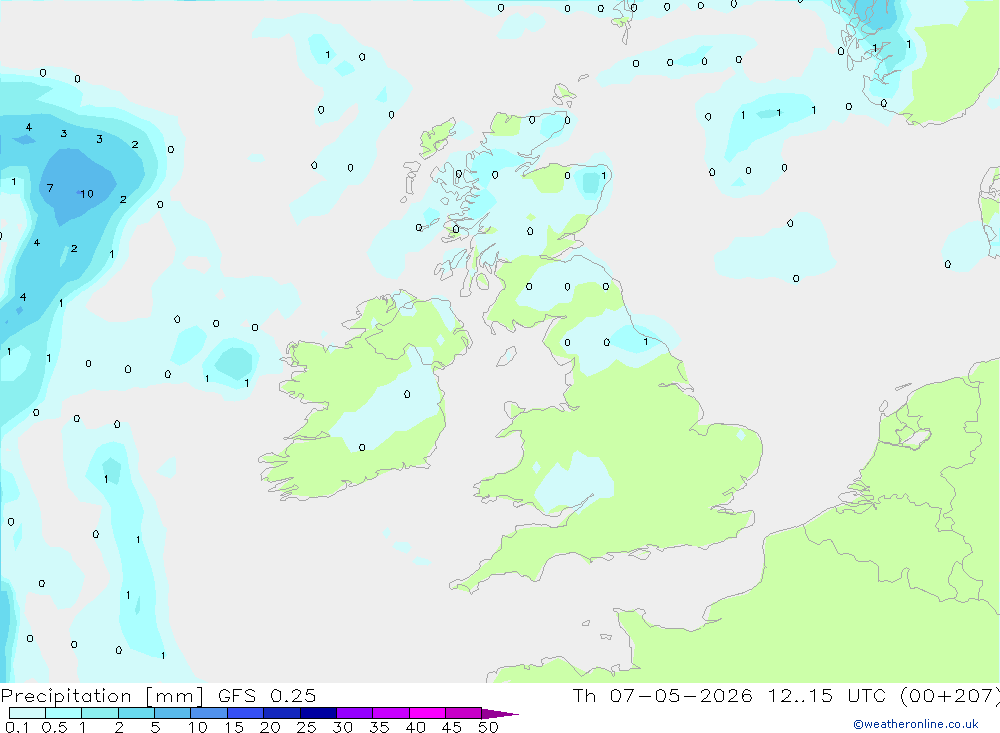Image resolution: width=1000 pixels, height=733 pixels.
Task: Choose the 25–30 mm dark navy swatch
Action: pyautogui.click(x=318, y=713)
